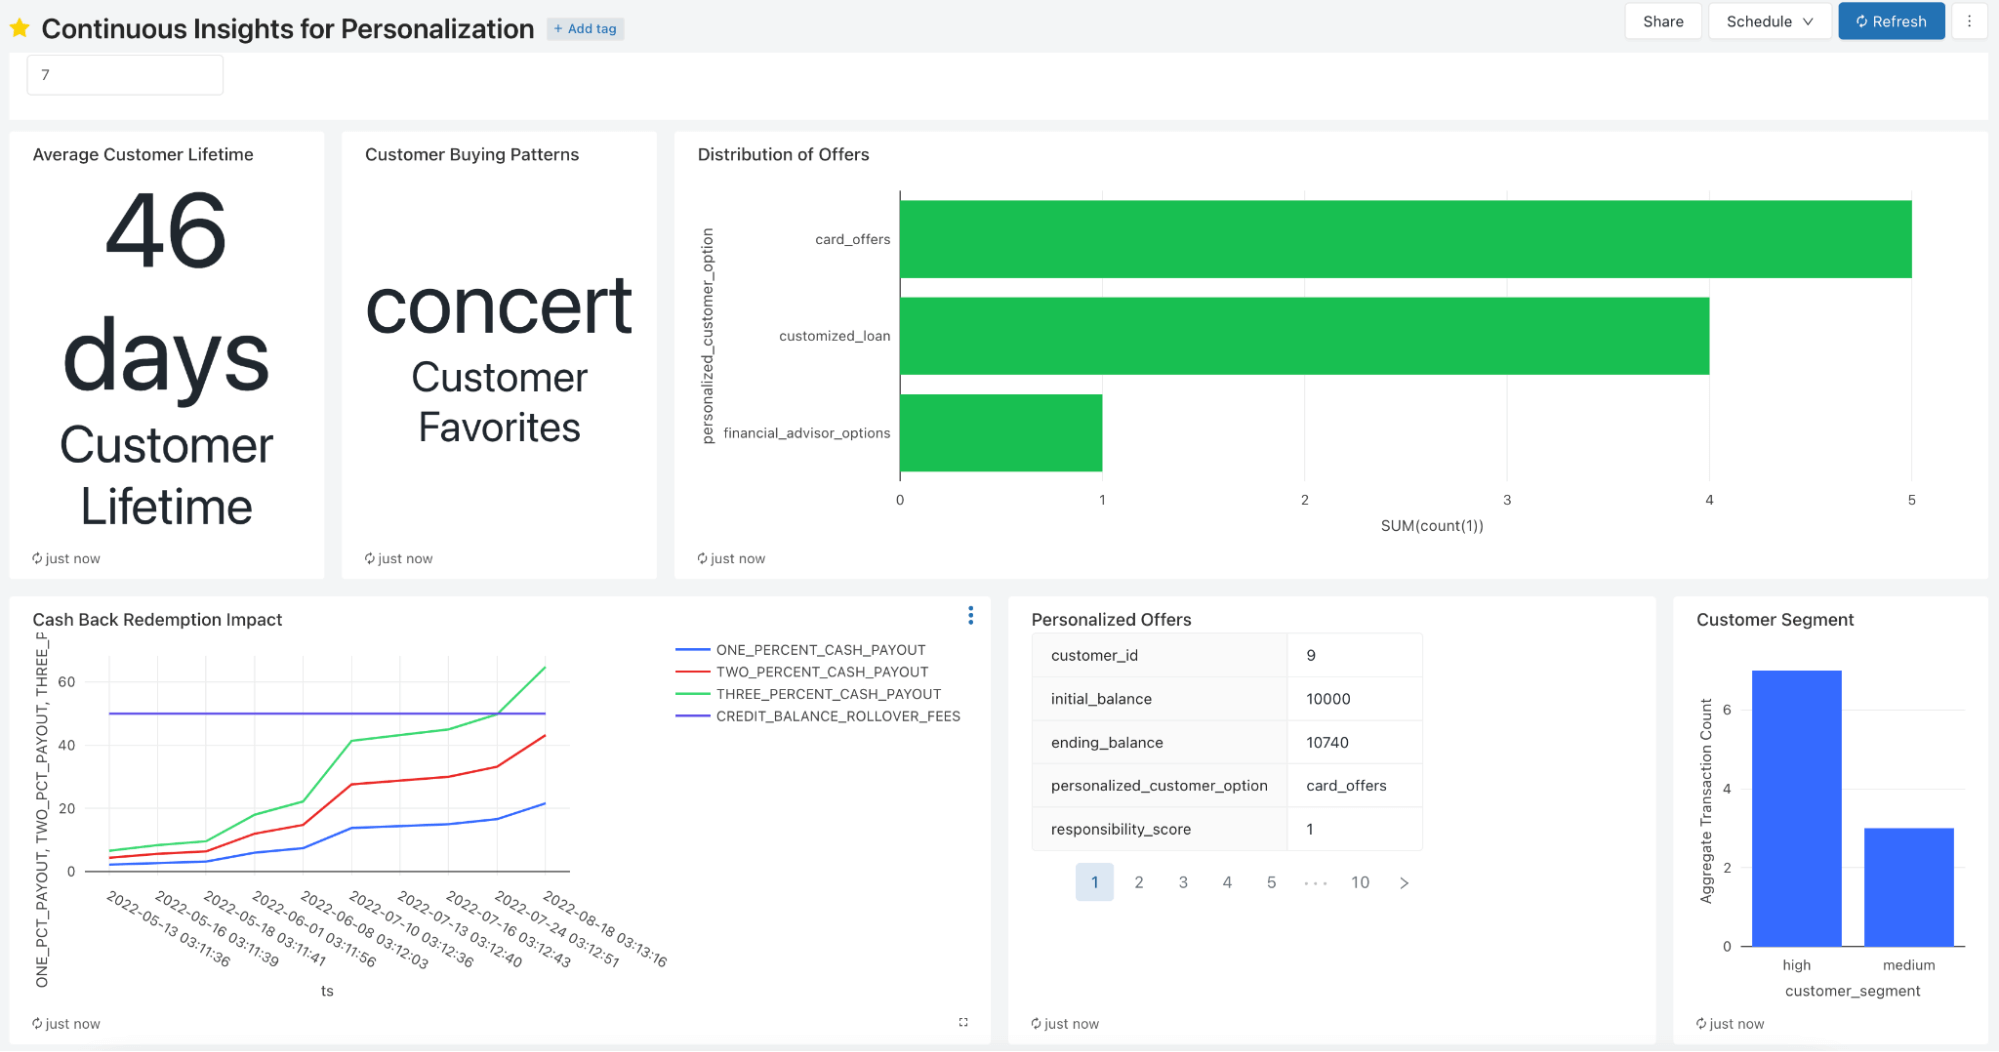
Task: Toggle TWO_PERCENT_CASH_PAYOUT legend series
Action: (x=821, y=672)
